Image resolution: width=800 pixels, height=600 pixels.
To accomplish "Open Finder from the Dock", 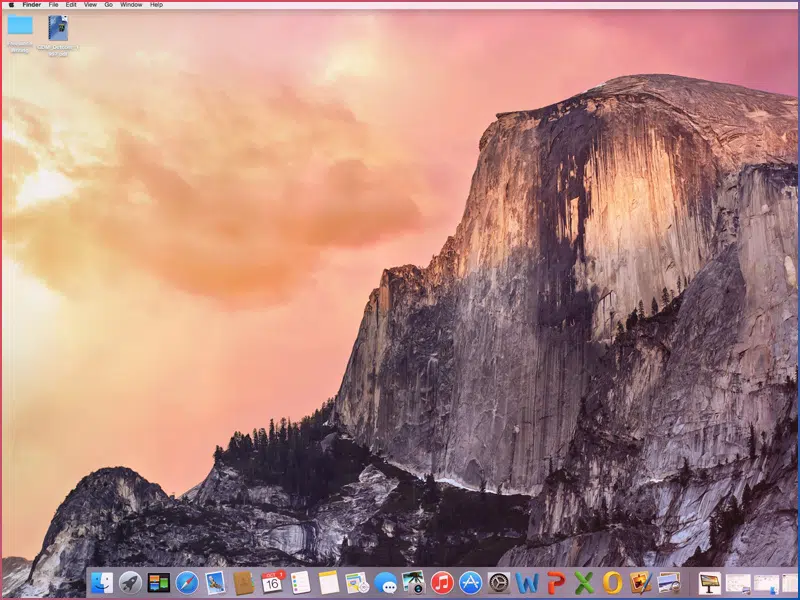I will pyautogui.click(x=102, y=583).
